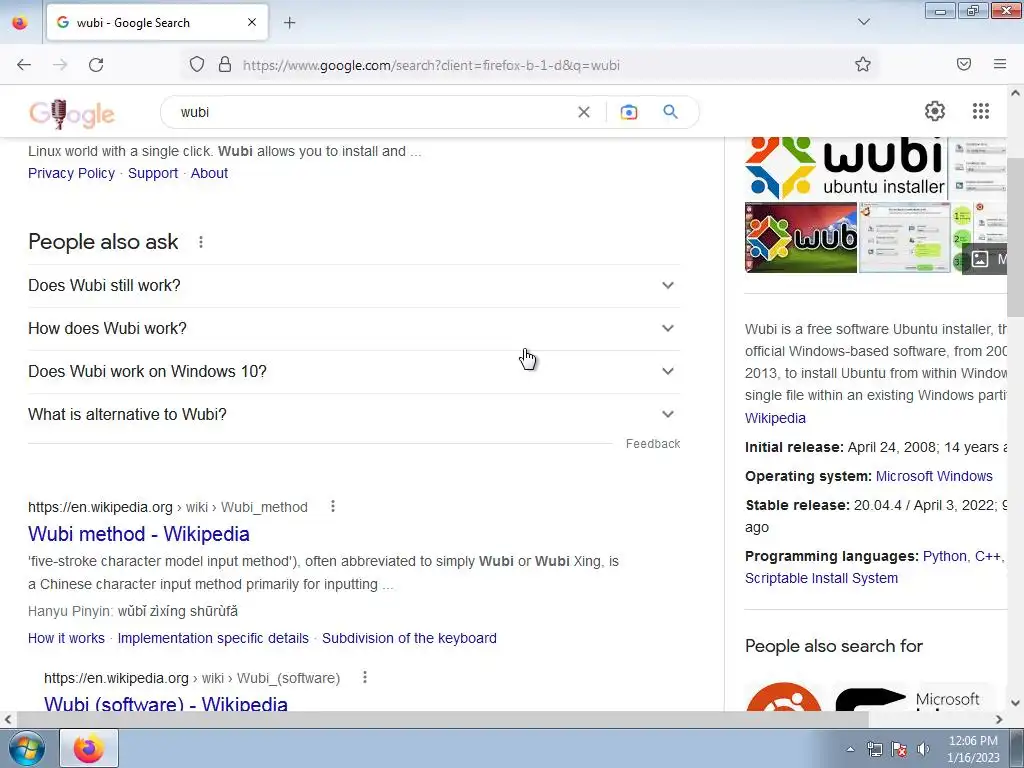Open the Wubi installer screenshot thumbnail

[x=904, y=238]
